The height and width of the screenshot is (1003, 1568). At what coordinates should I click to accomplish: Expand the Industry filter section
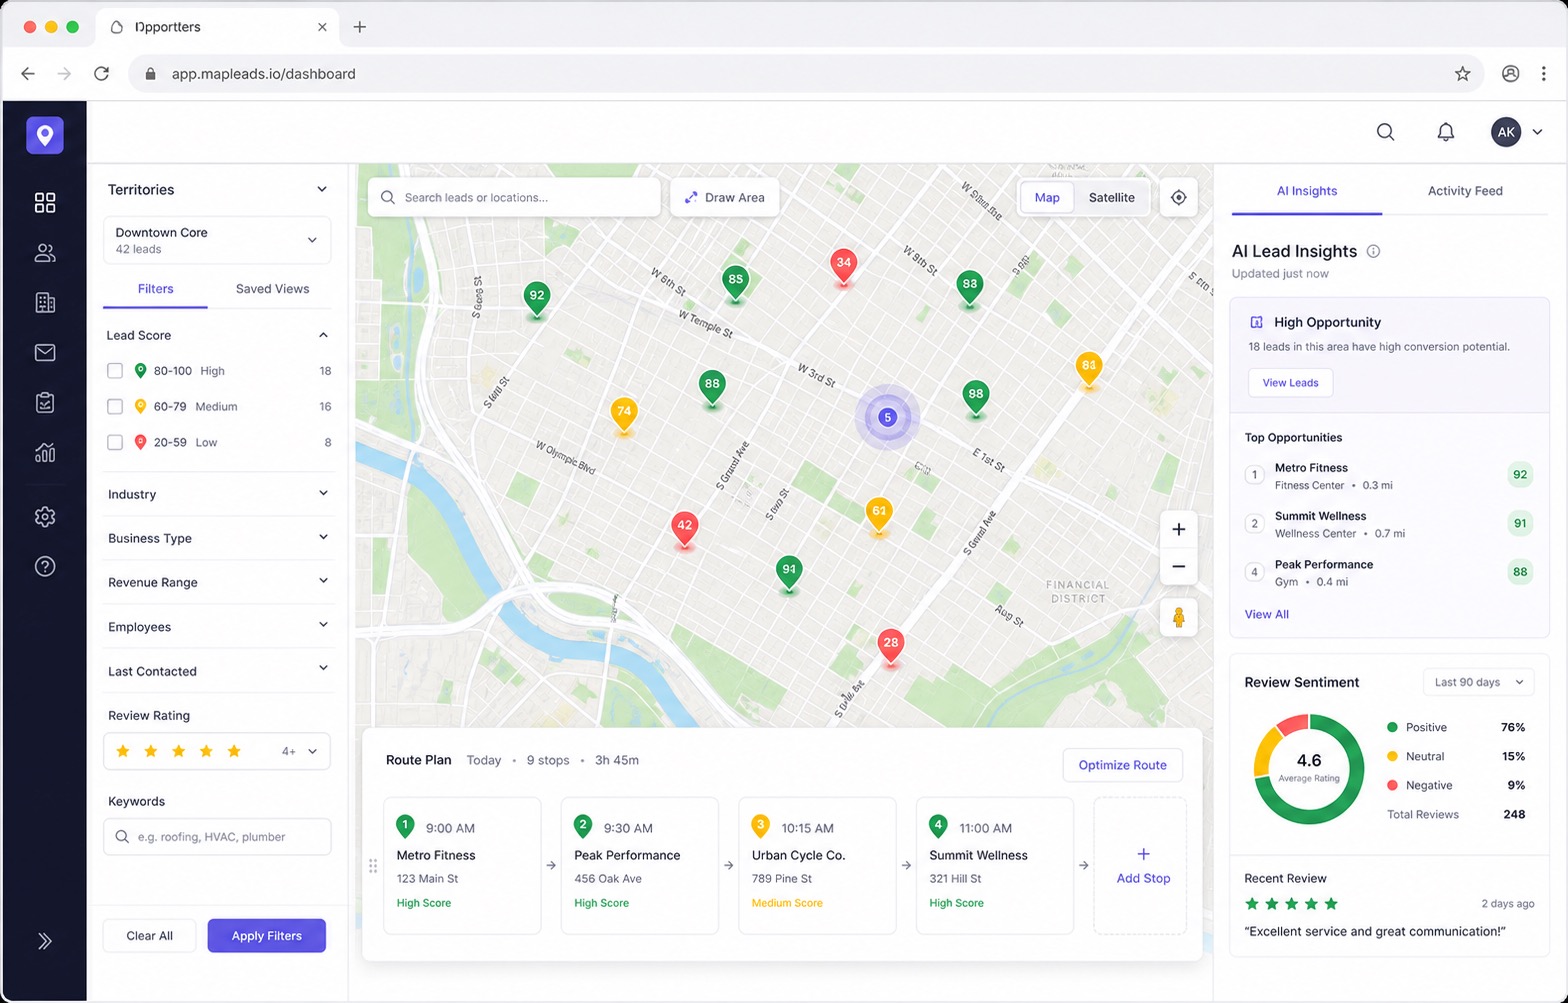(218, 494)
